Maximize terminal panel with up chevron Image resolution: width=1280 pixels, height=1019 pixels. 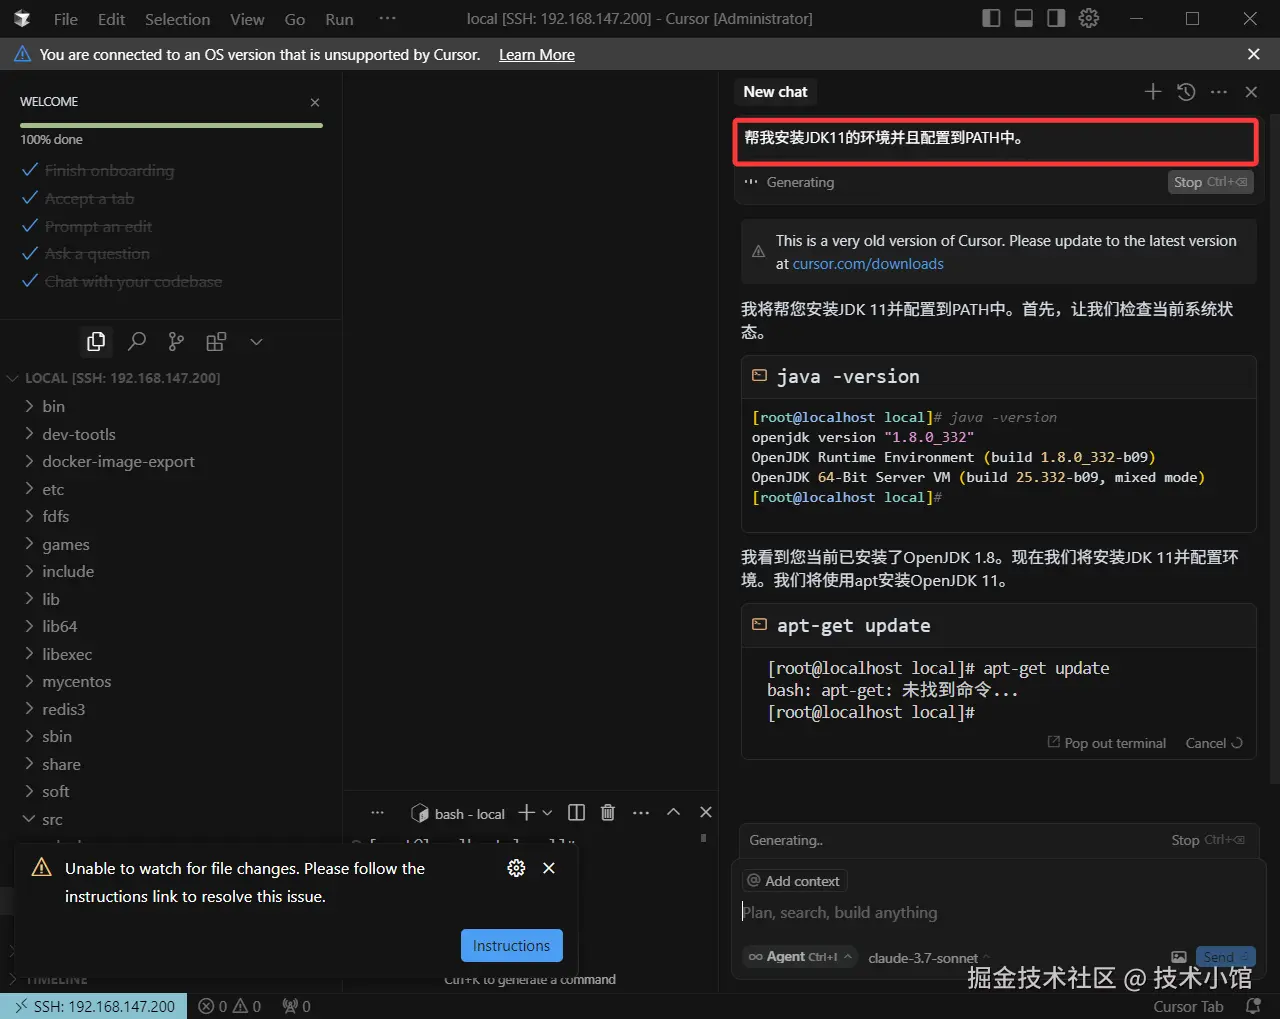pyautogui.click(x=673, y=813)
